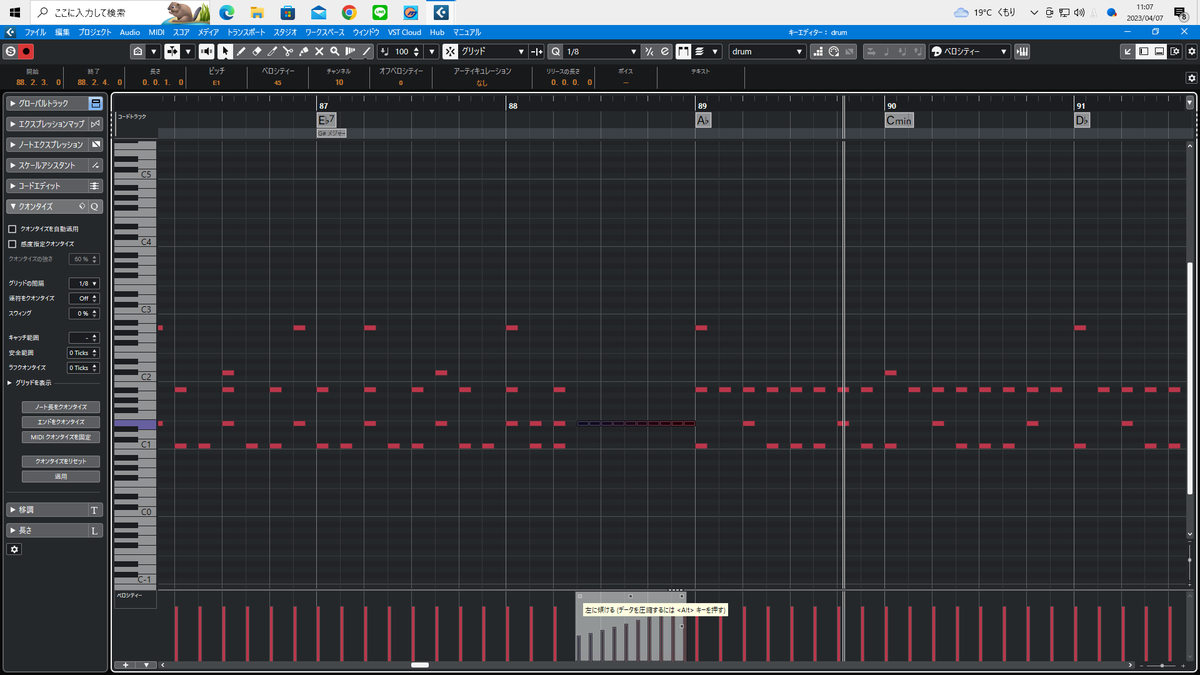Image resolution: width=1200 pixels, height=675 pixels.
Task: Select the Glue tool
Action: point(305,51)
